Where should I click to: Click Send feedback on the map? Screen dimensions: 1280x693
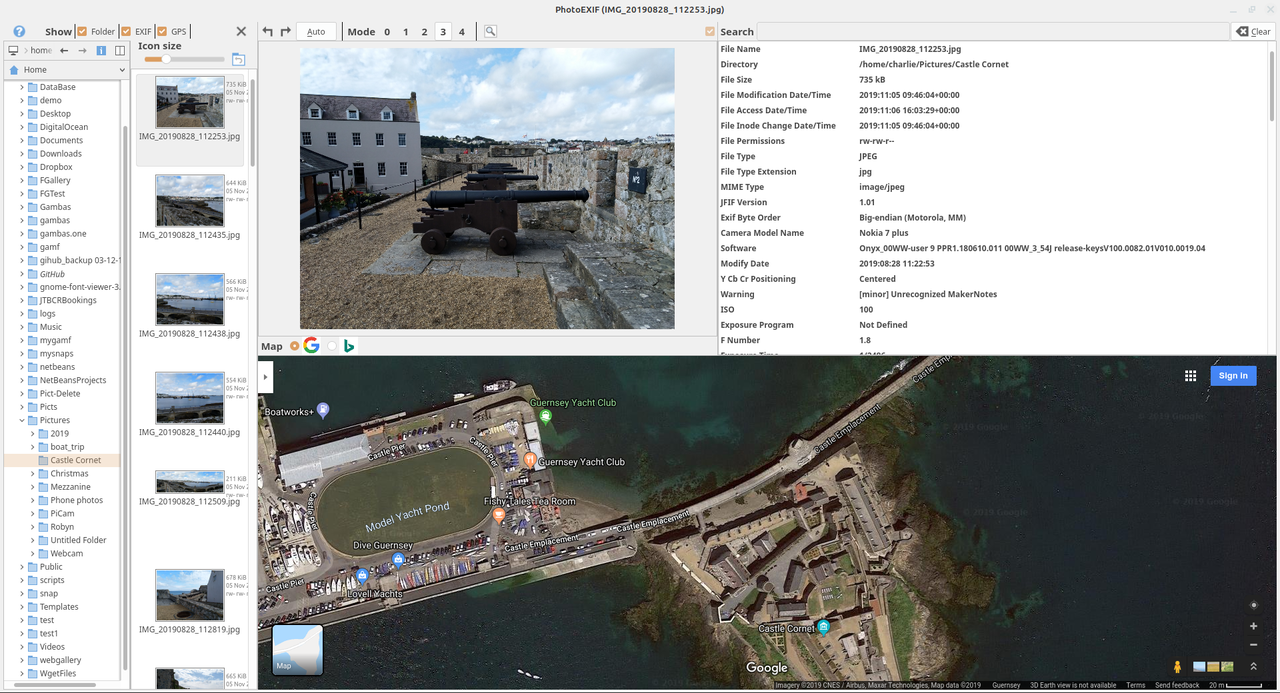click(1177, 685)
